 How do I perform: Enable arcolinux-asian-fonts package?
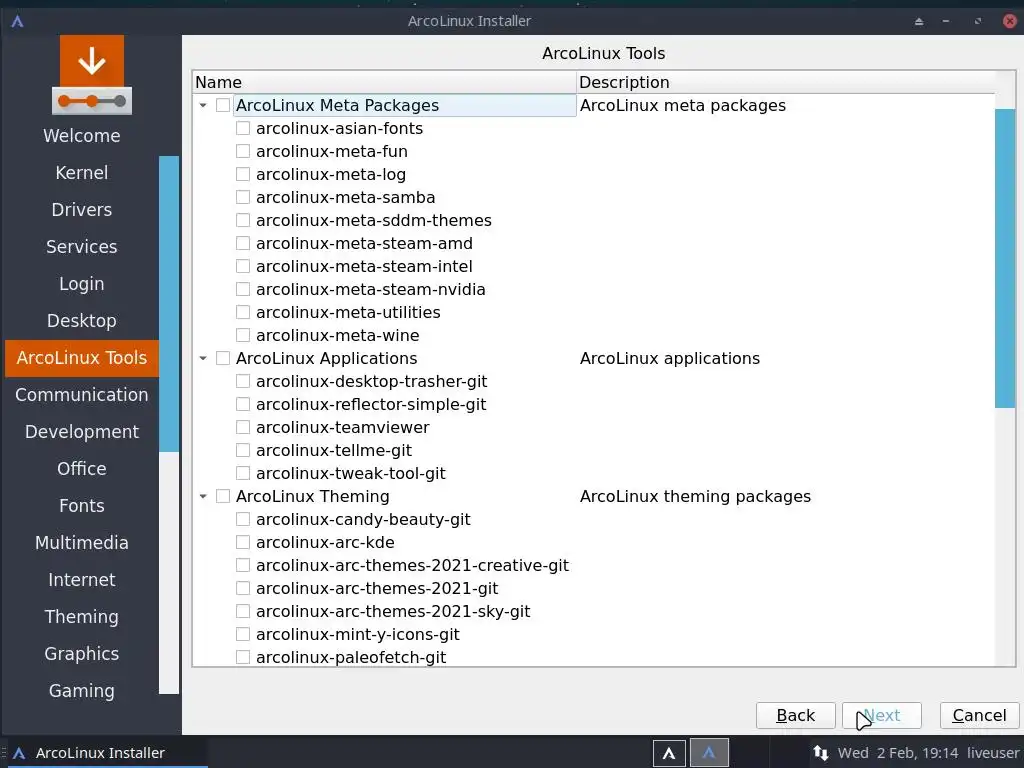[x=243, y=128]
